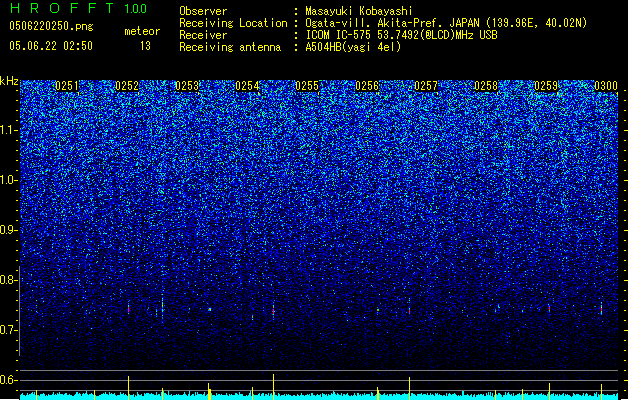This screenshot has height=400, width=629.
Task: Click the 0254 time marker
Action: (x=247, y=86)
